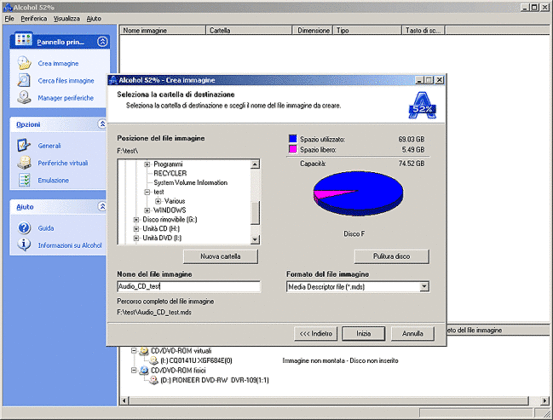Click the CD/DVD-ROM virtuali group icon

tap(144, 351)
